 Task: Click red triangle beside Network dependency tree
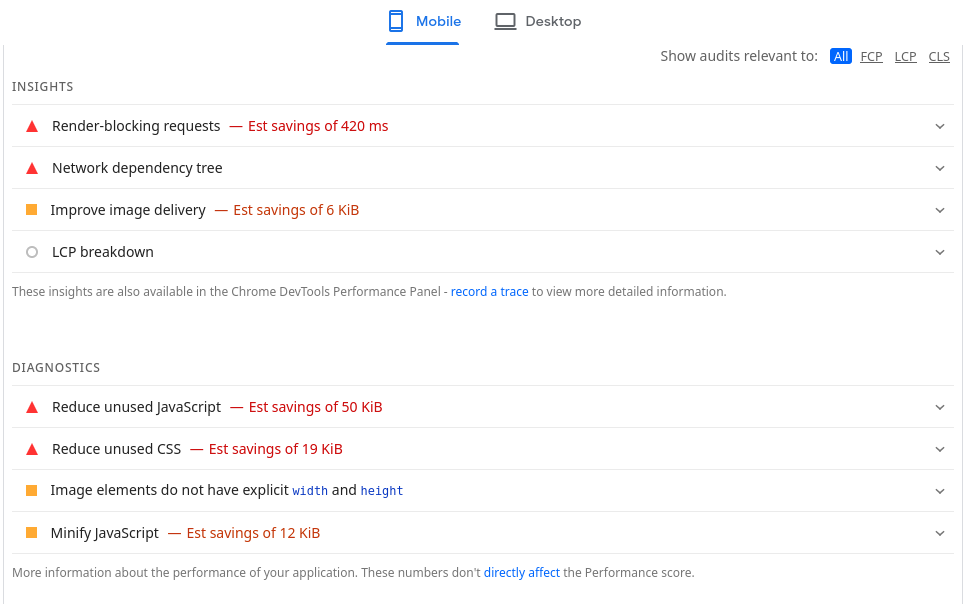(x=32, y=169)
